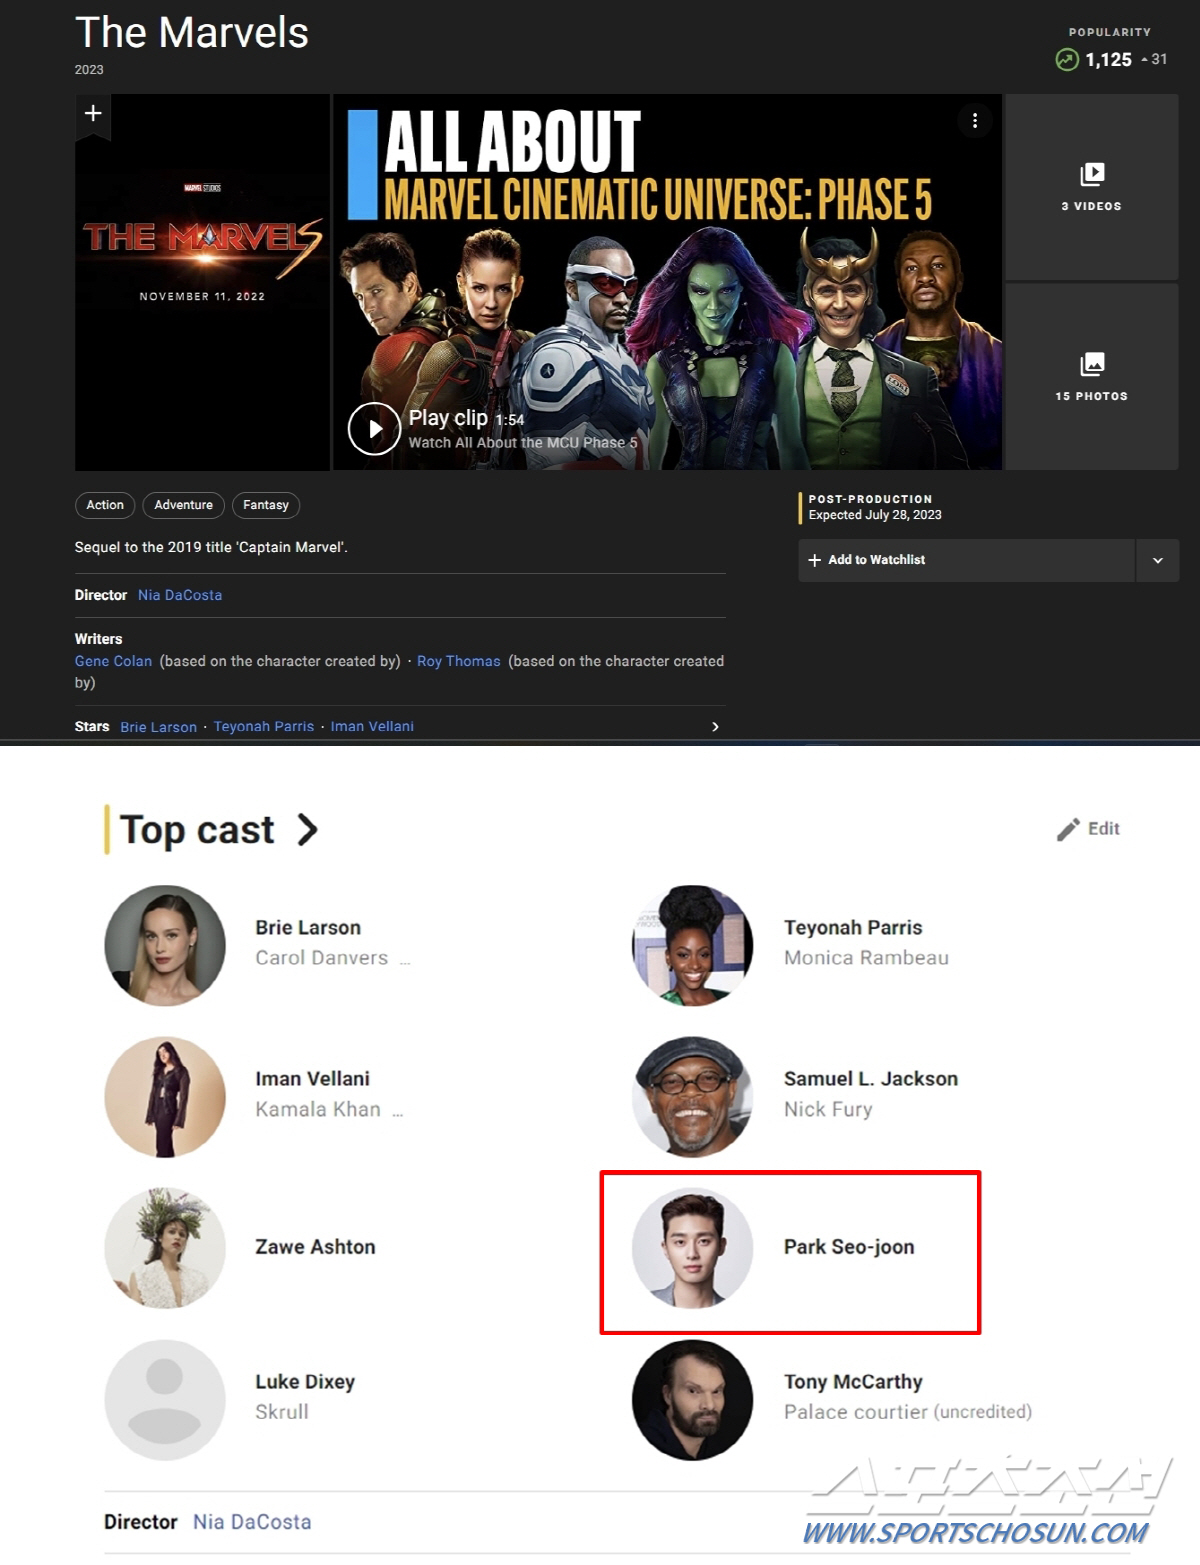
Task: Open Roy Thomas writer link
Action: (458, 661)
